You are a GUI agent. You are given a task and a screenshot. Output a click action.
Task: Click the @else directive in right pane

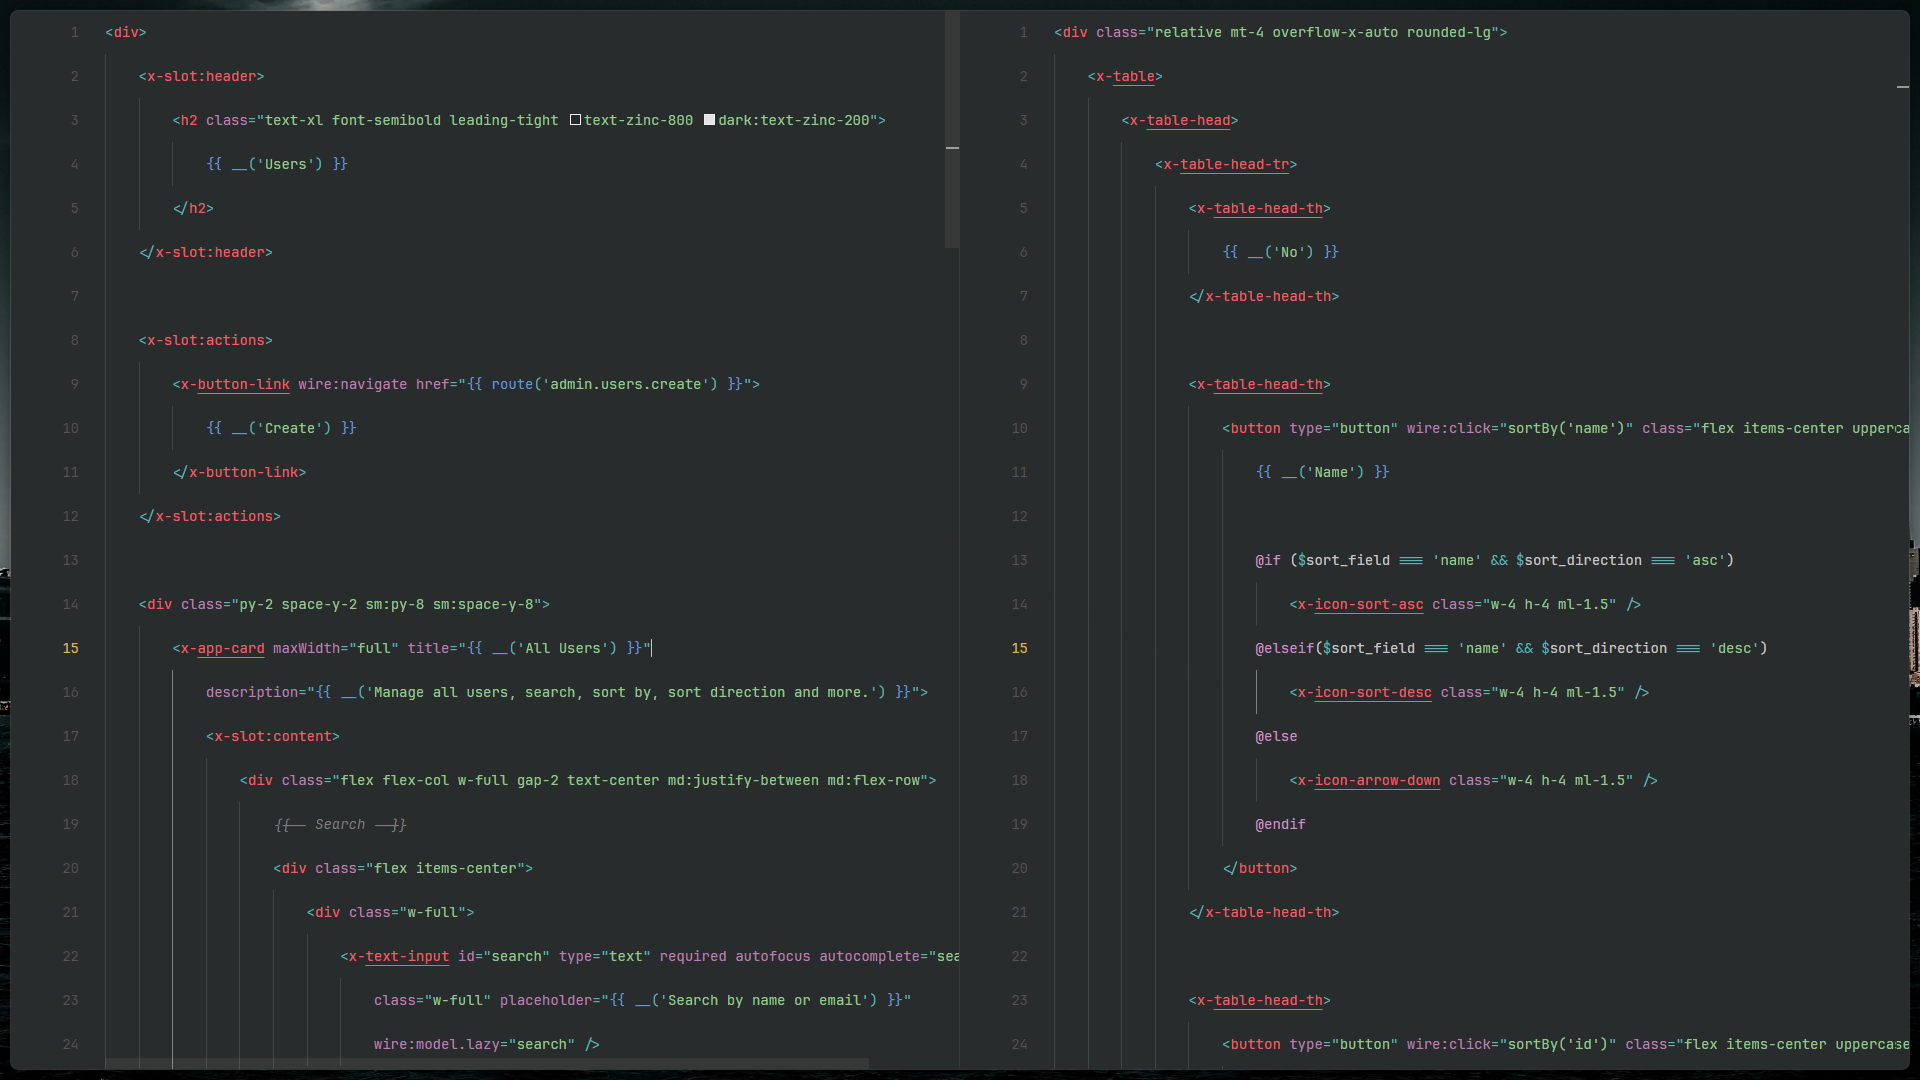pos(1276,737)
